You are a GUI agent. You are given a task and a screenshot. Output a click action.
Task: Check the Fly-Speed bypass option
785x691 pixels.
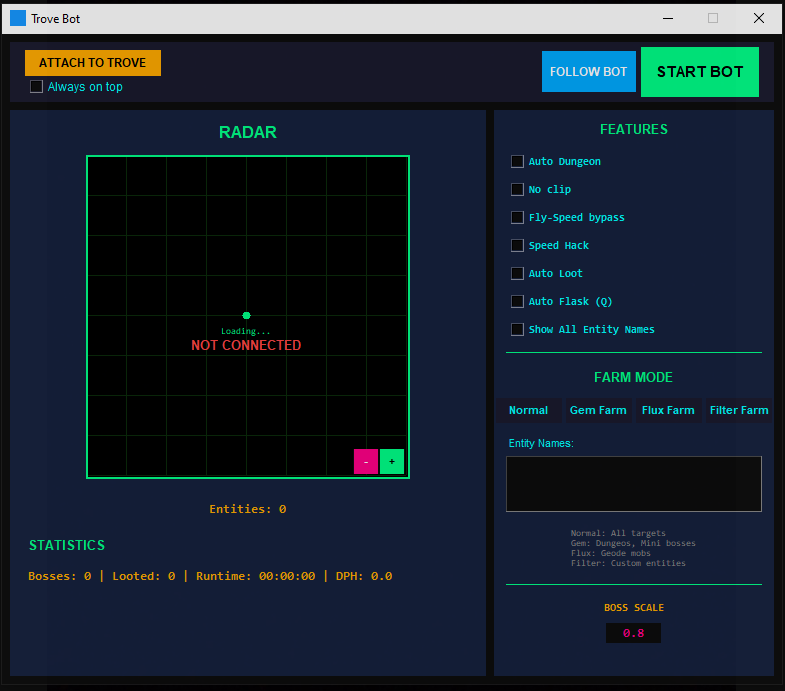click(517, 217)
